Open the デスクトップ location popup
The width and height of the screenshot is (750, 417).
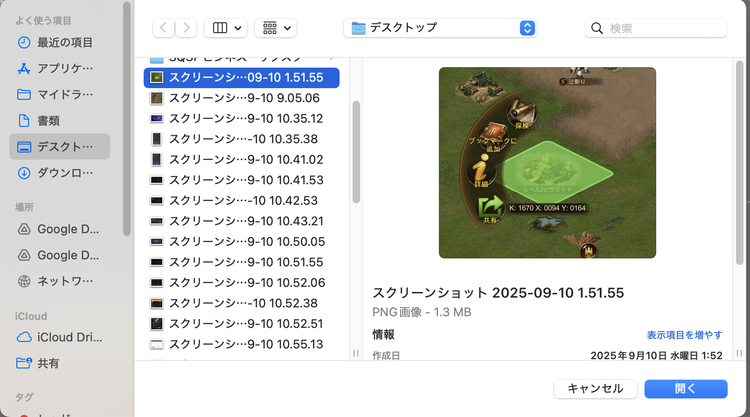point(440,28)
